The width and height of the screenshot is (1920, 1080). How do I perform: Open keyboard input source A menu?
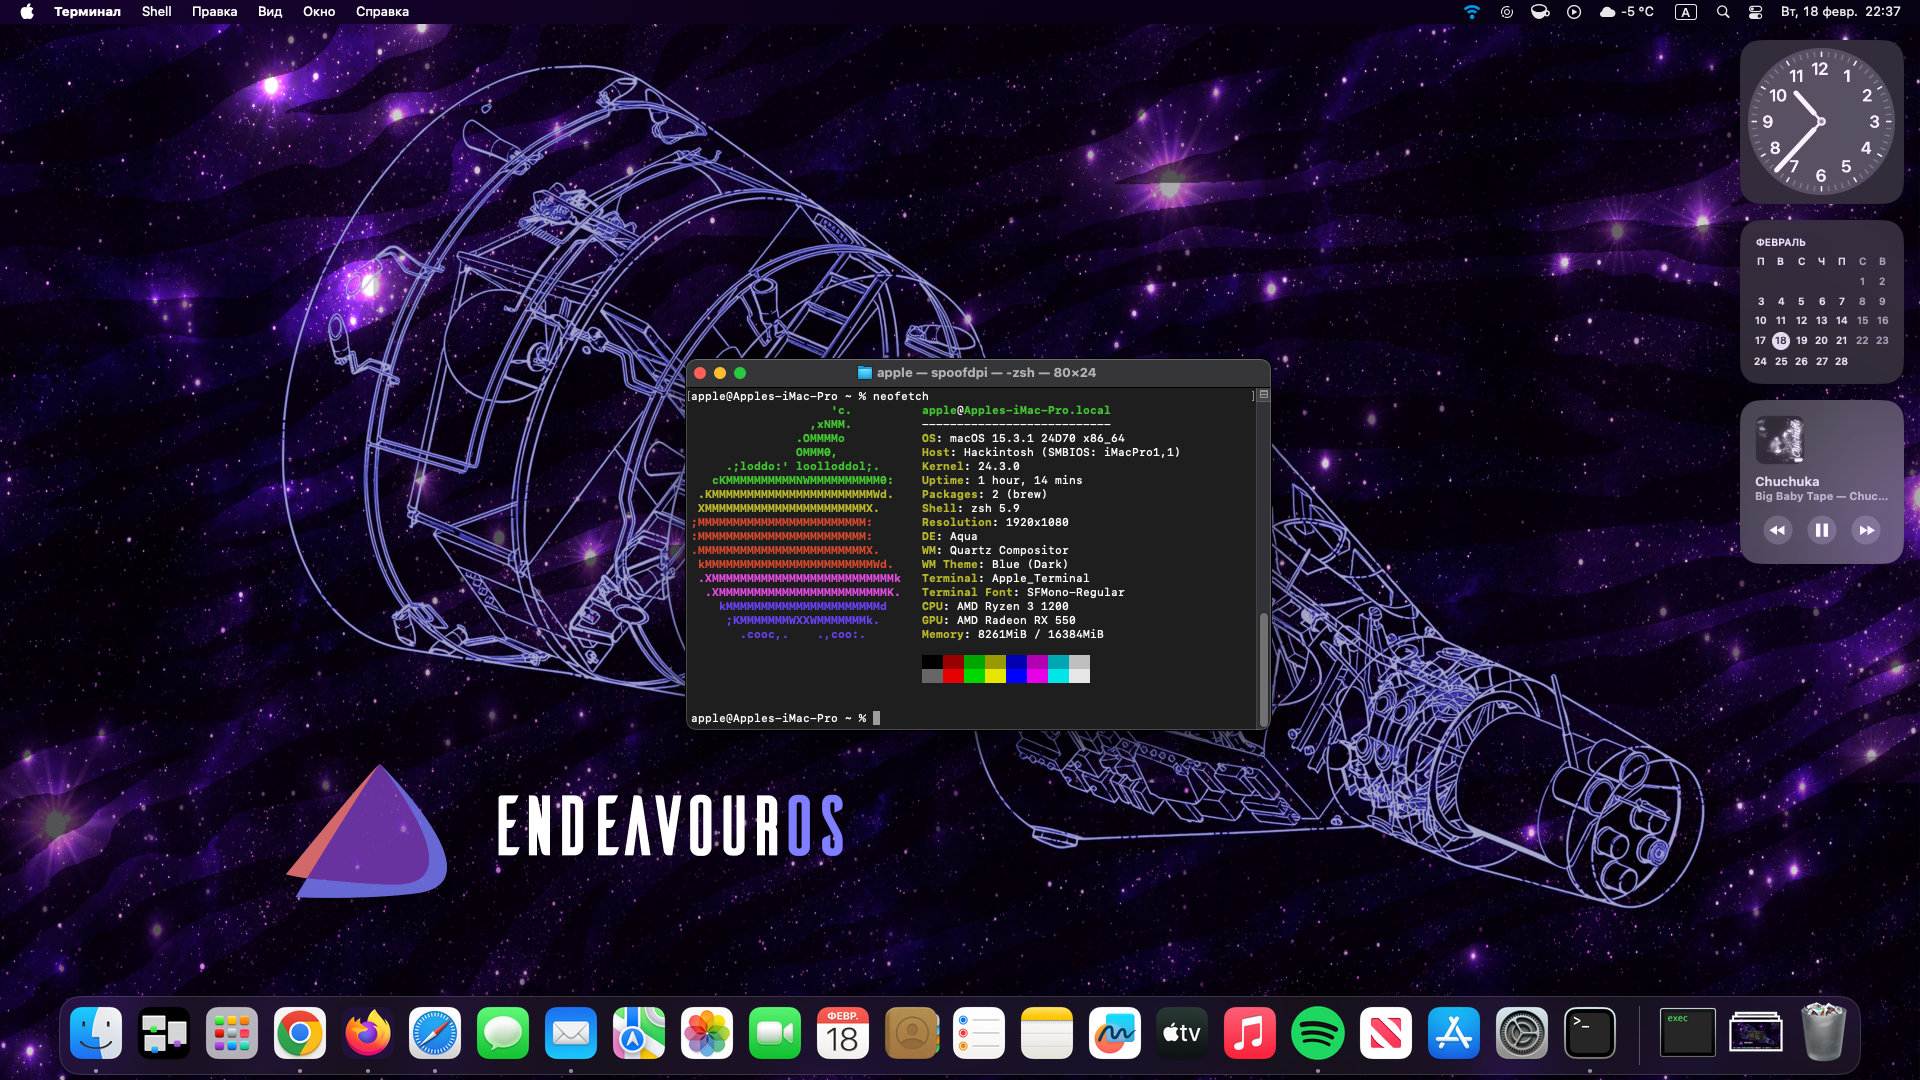point(1686,12)
